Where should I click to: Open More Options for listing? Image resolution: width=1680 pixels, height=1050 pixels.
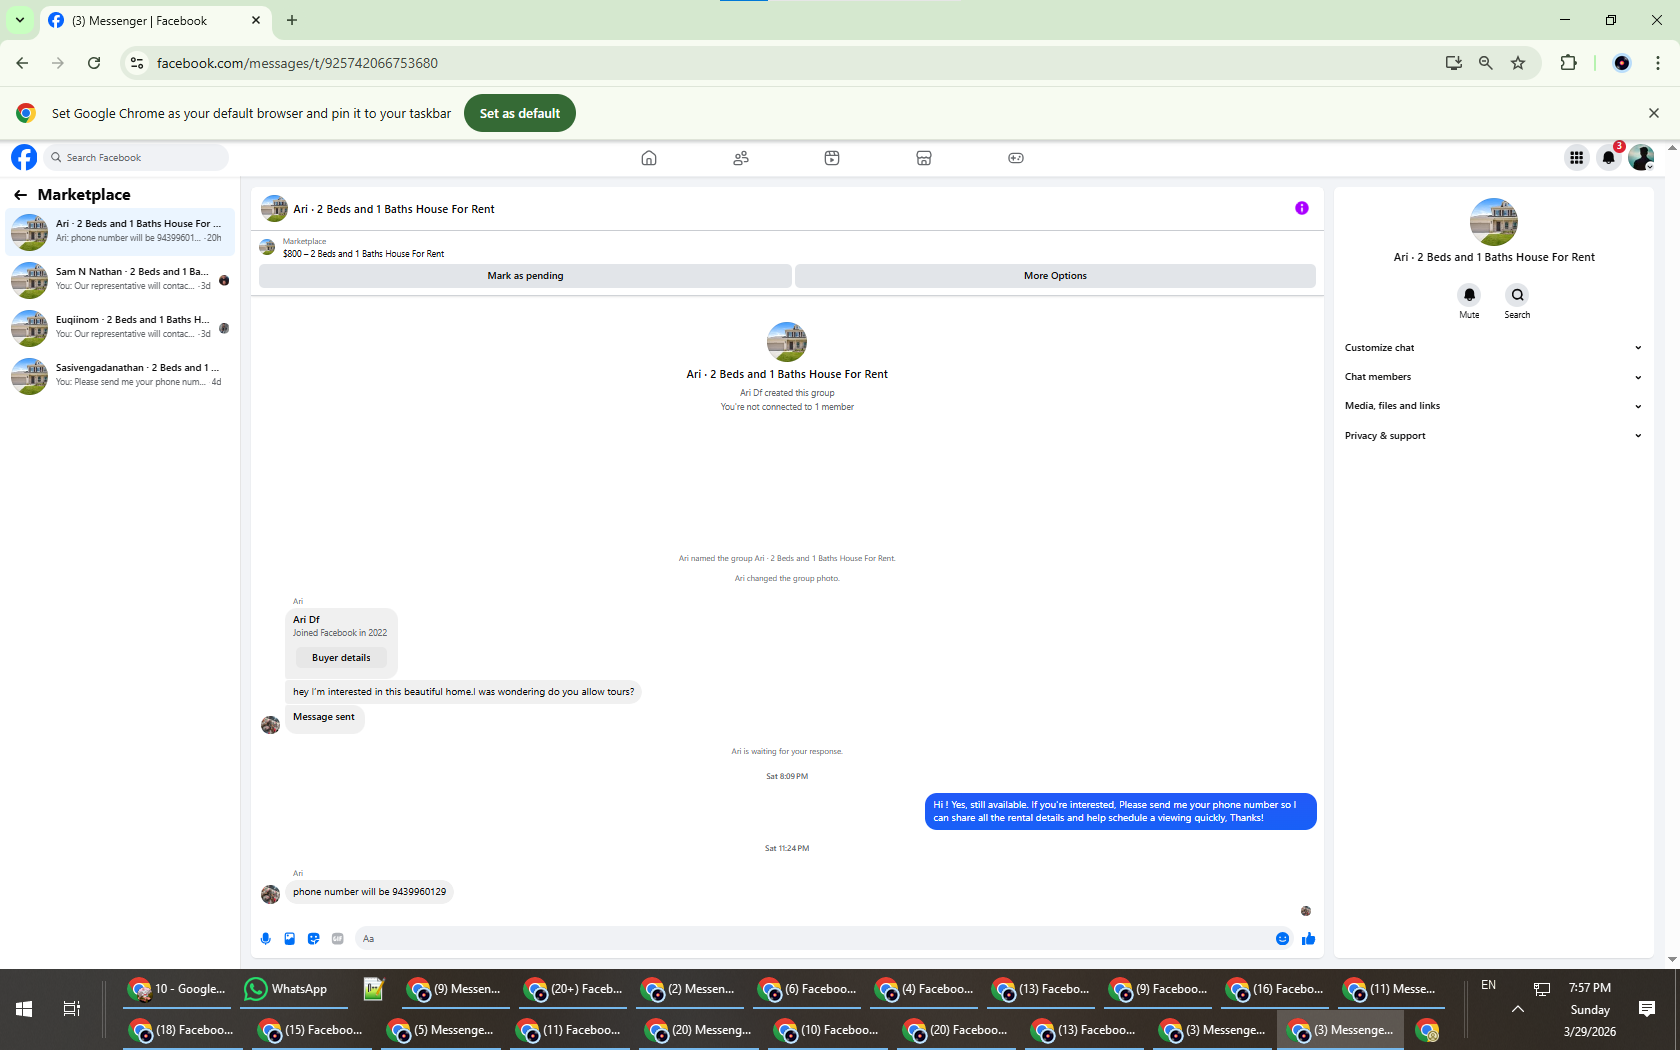click(1055, 276)
